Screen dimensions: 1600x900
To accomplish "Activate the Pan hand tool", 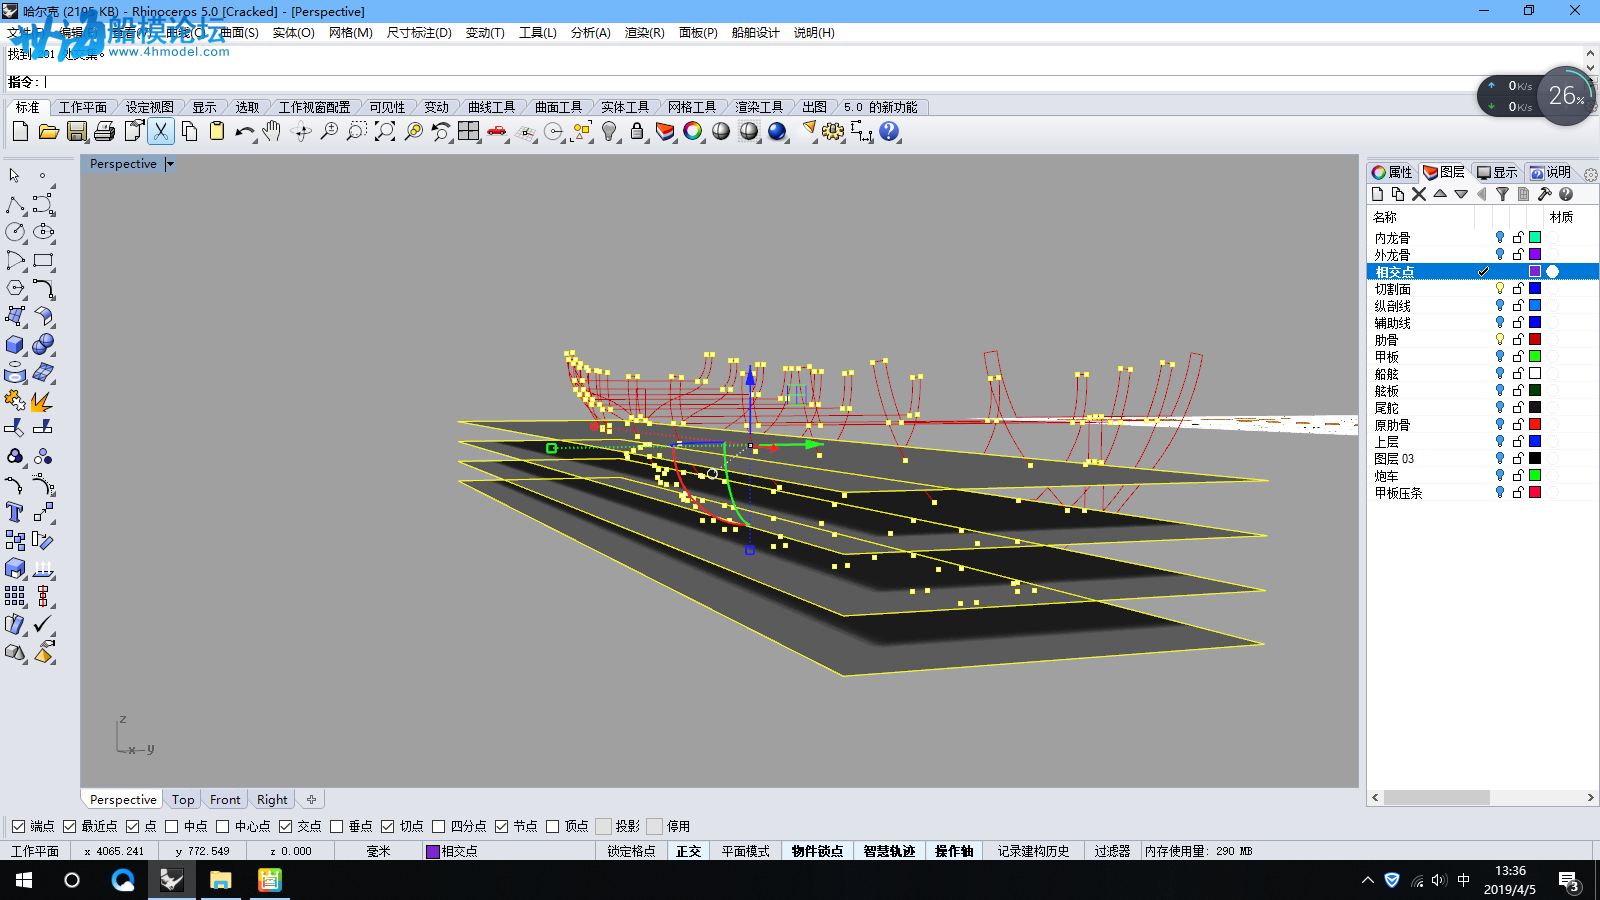I will click(x=272, y=131).
